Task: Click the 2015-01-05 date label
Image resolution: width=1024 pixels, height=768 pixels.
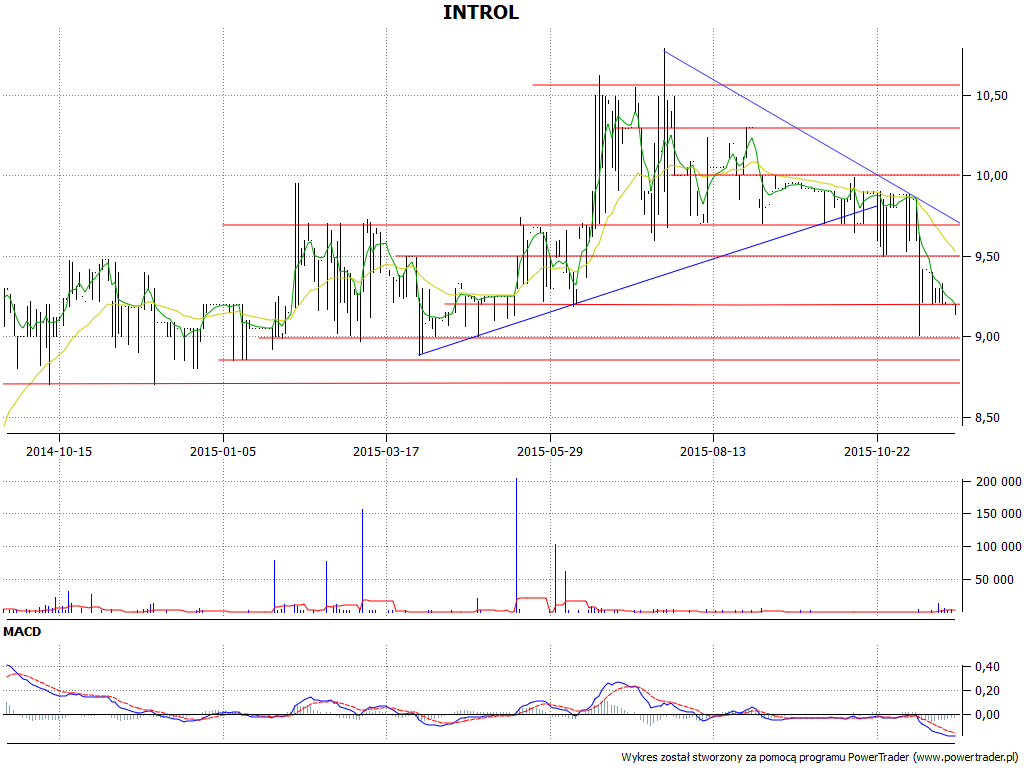Action: (223, 451)
